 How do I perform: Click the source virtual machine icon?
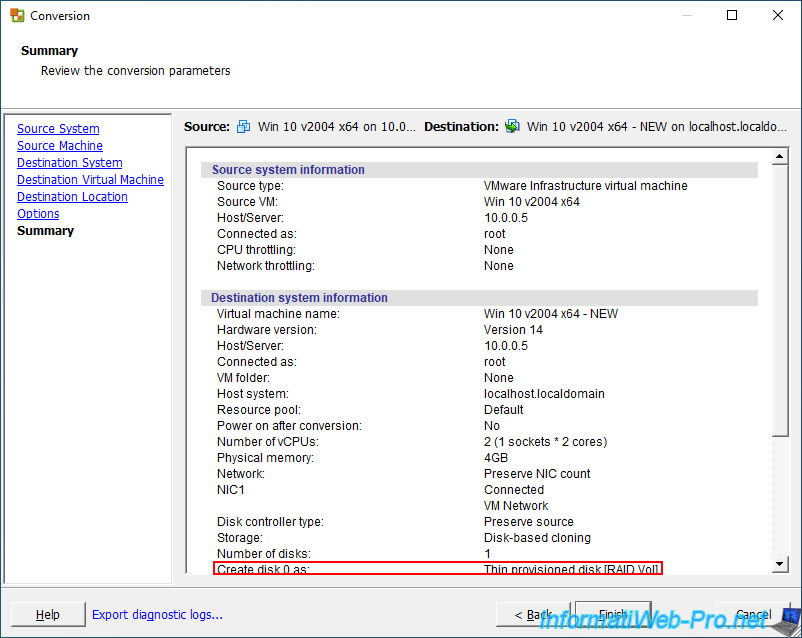tap(243, 126)
